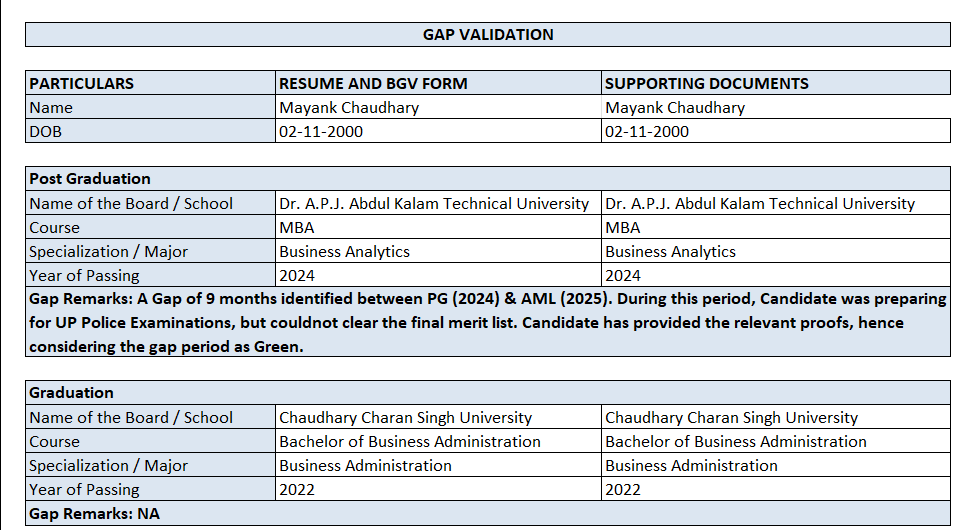Select the PARTICULARS header cell
This screenshot has height=530, width=957.
(82, 84)
